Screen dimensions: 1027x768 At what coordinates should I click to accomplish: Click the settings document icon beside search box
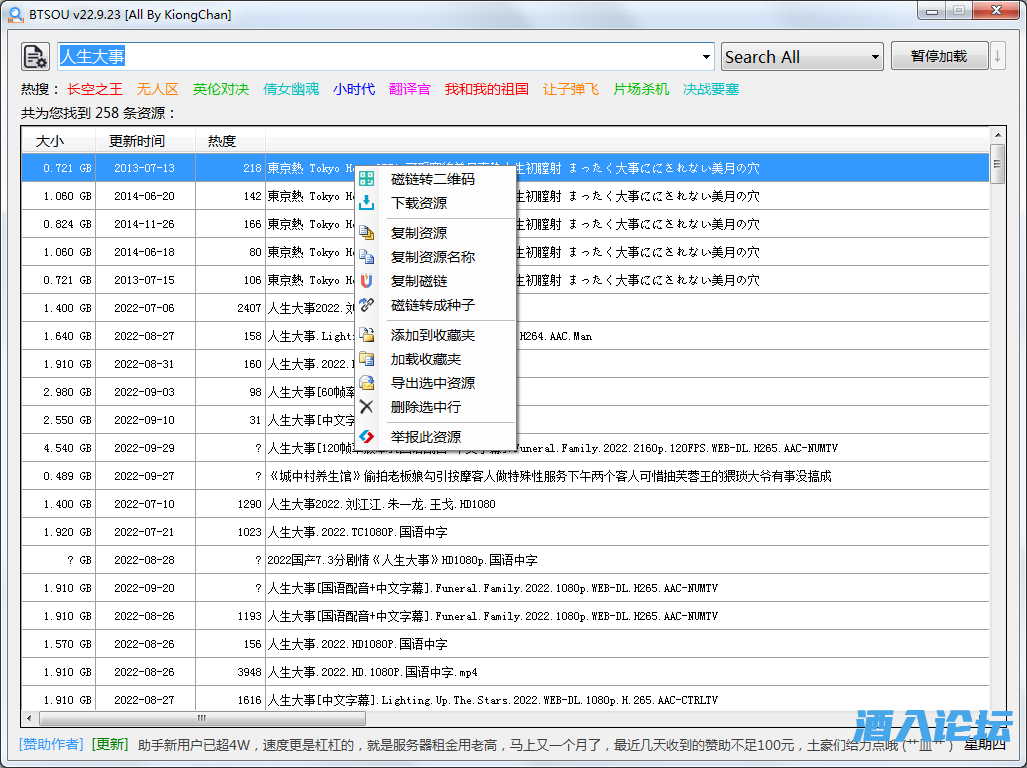tap(35, 56)
